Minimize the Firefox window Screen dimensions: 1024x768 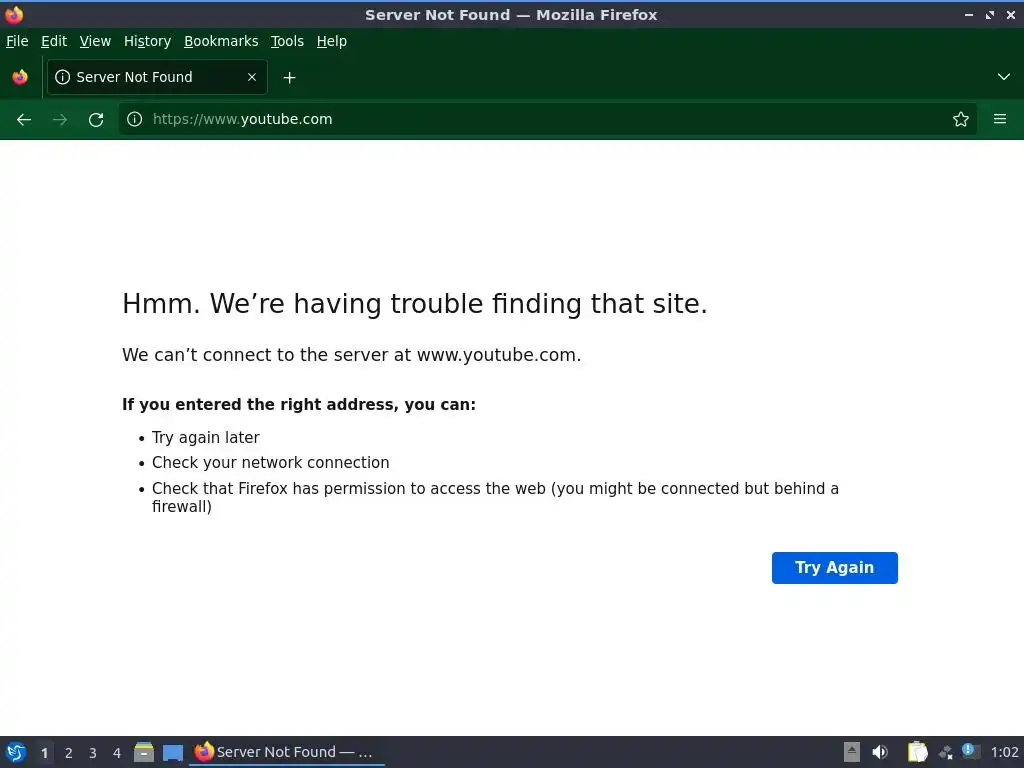(968, 14)
